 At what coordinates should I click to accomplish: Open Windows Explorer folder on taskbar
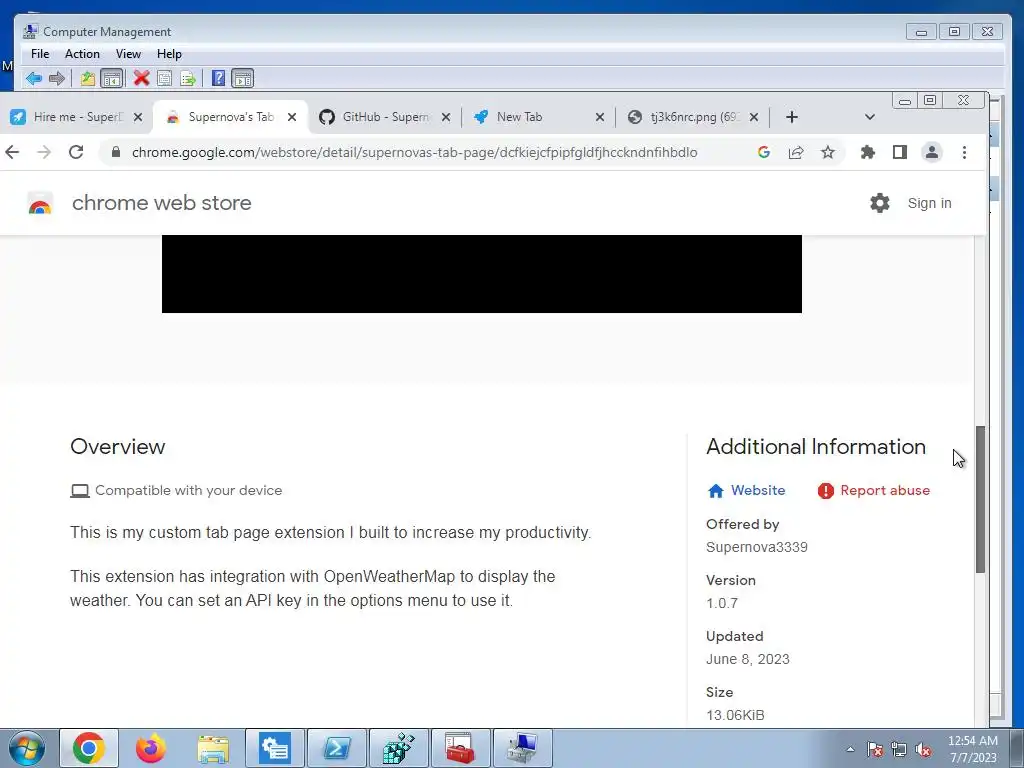coord(213,748)
